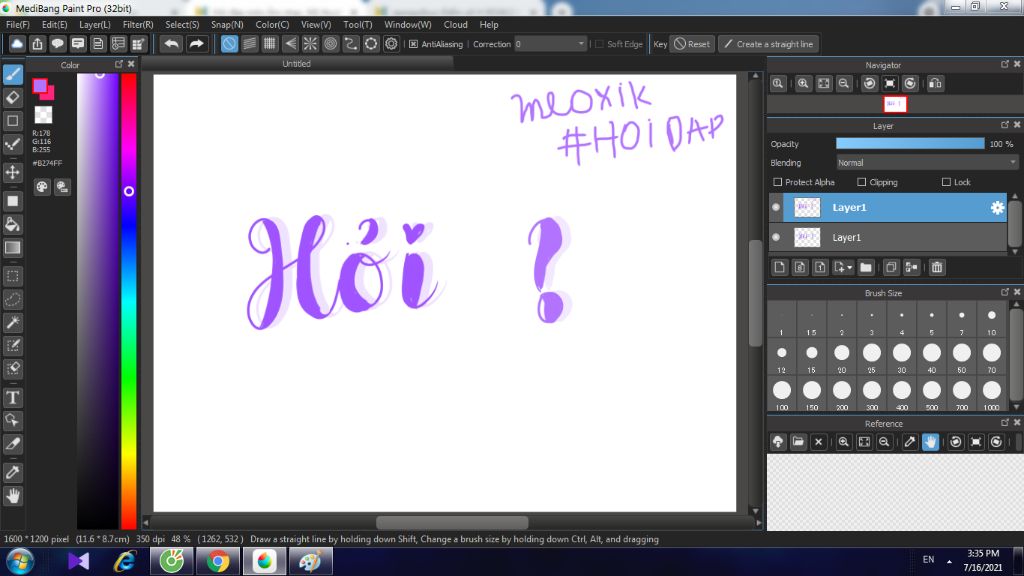1024x576 pixels.
Task: Open the File menu
Action: pyautogui.click(x=18, y=25)
